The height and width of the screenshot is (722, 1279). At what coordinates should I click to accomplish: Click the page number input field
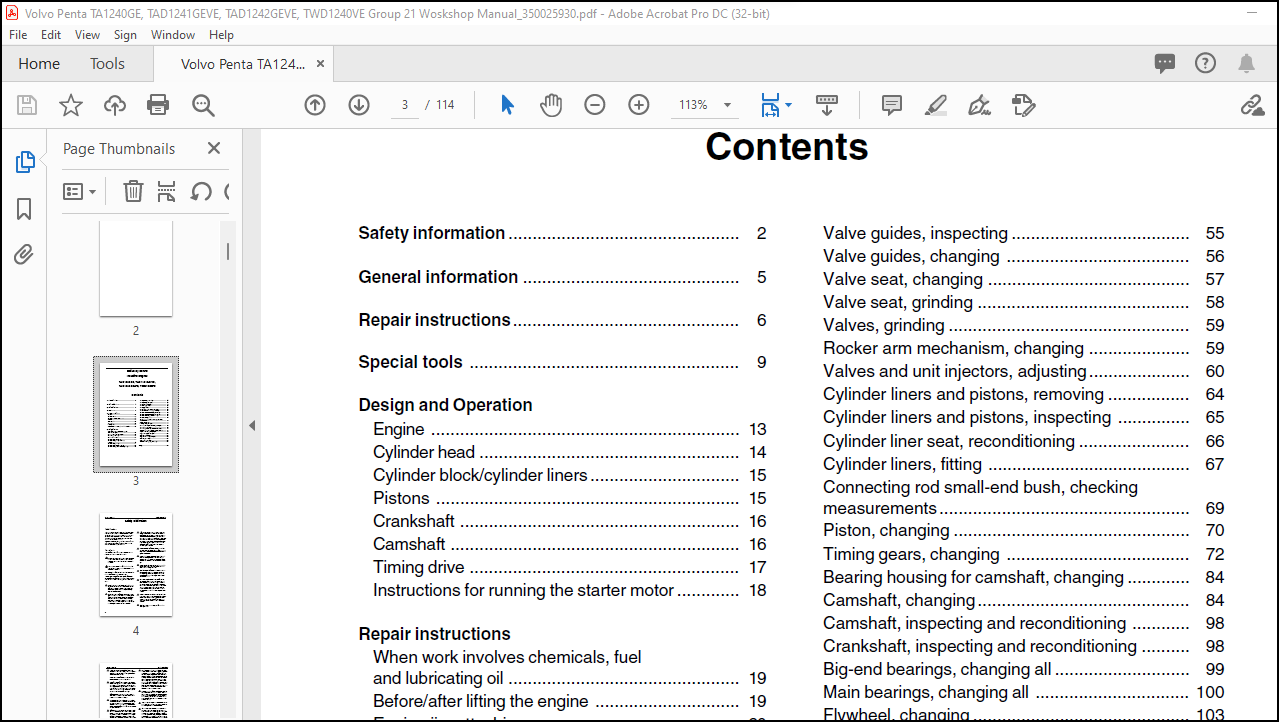(x=404, y=105)
